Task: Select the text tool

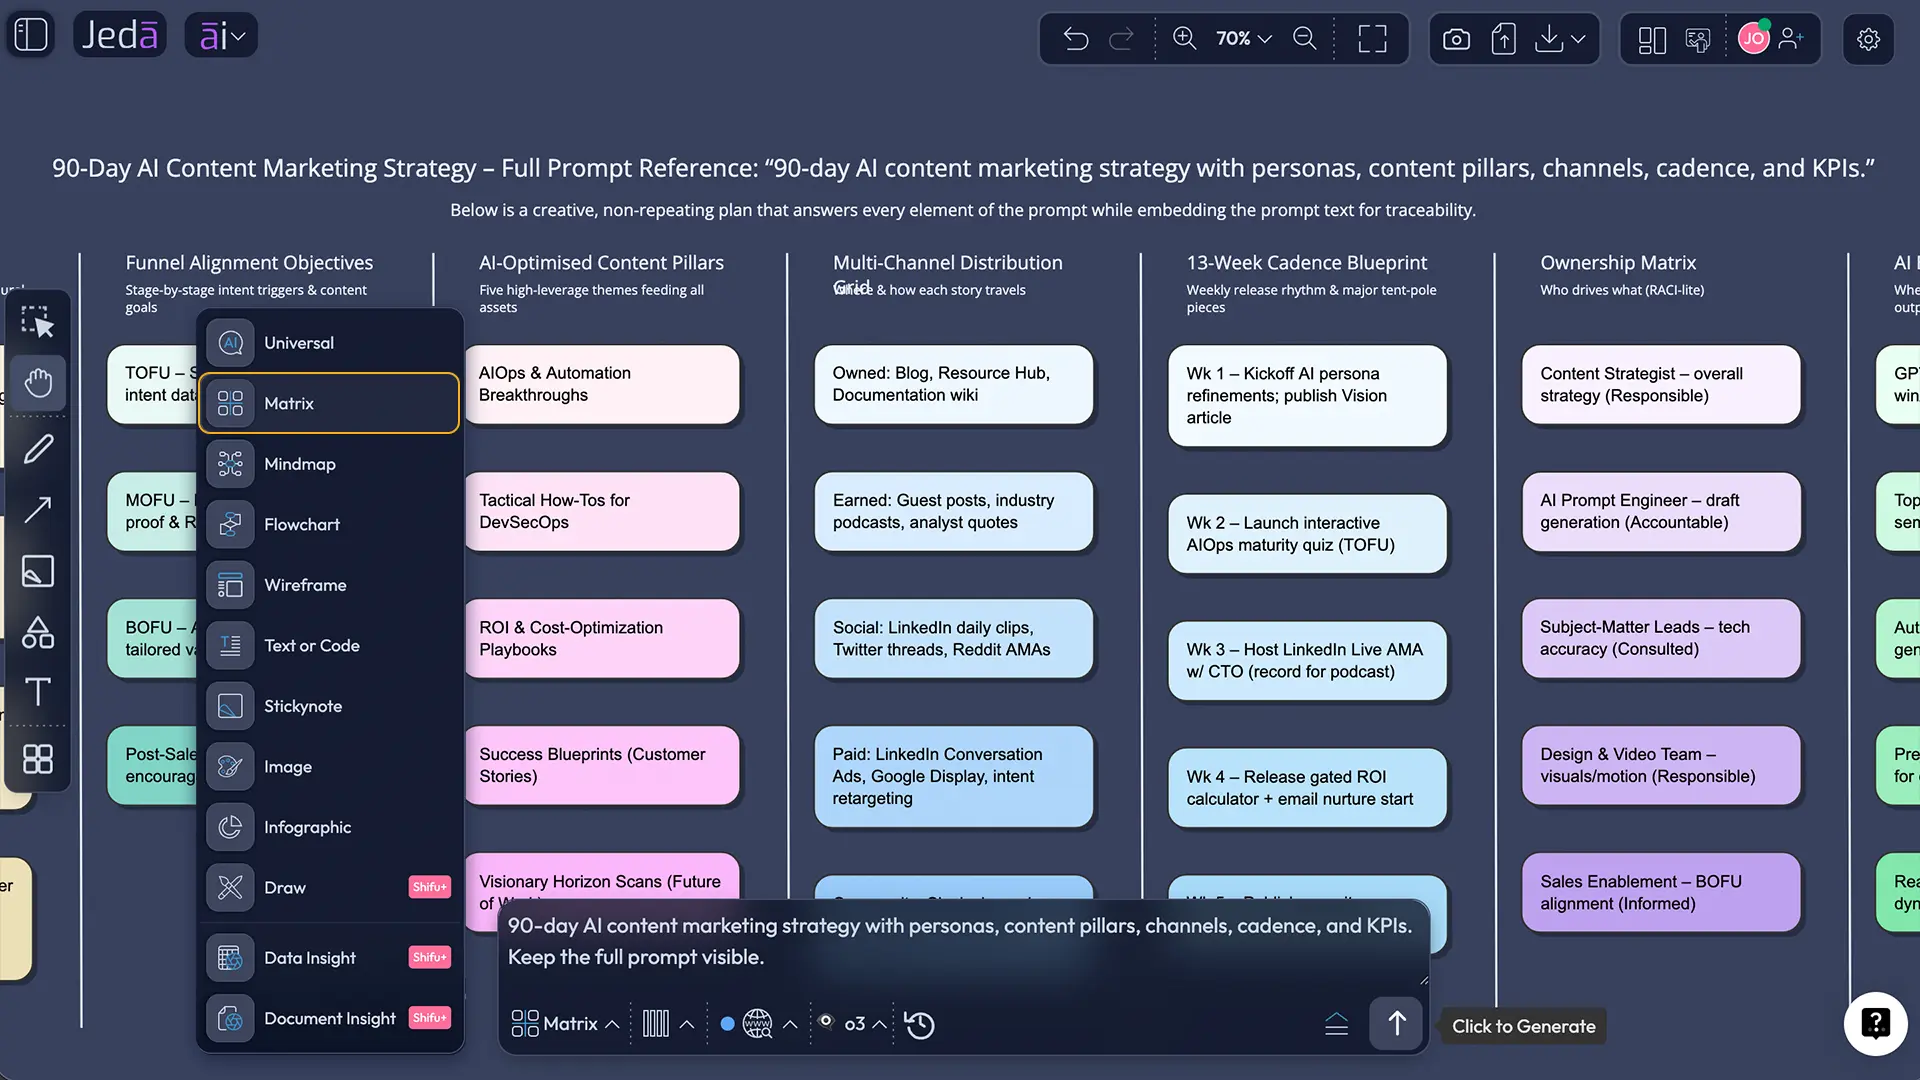Action: click(38, 692)
